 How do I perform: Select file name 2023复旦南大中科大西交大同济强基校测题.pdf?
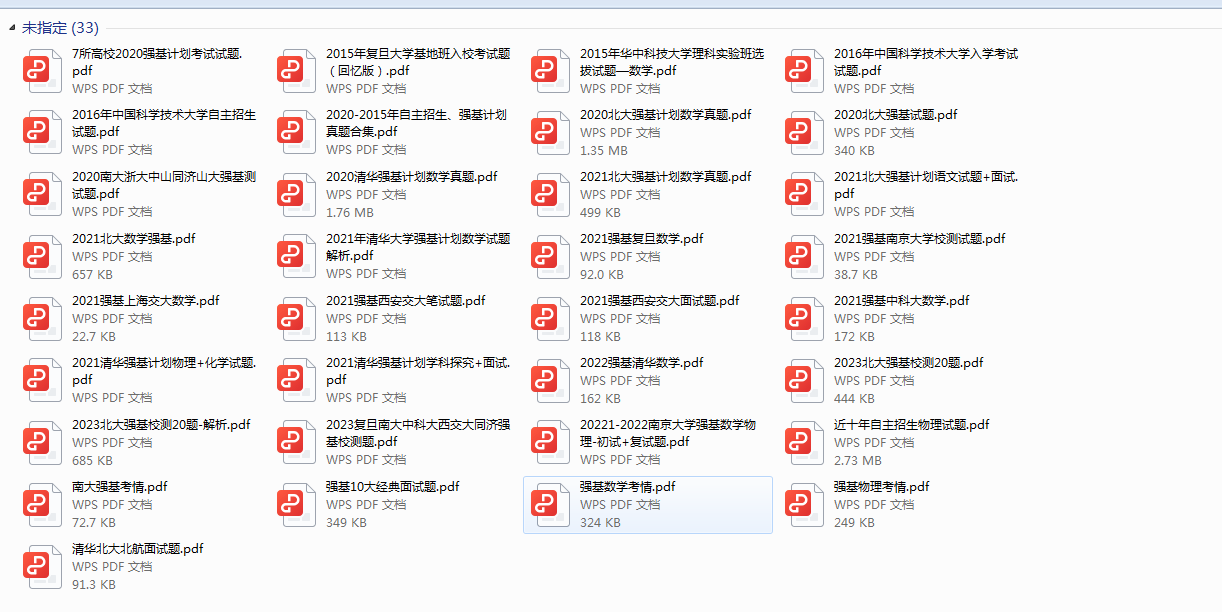pyautogui.click(x=418, y=433)
